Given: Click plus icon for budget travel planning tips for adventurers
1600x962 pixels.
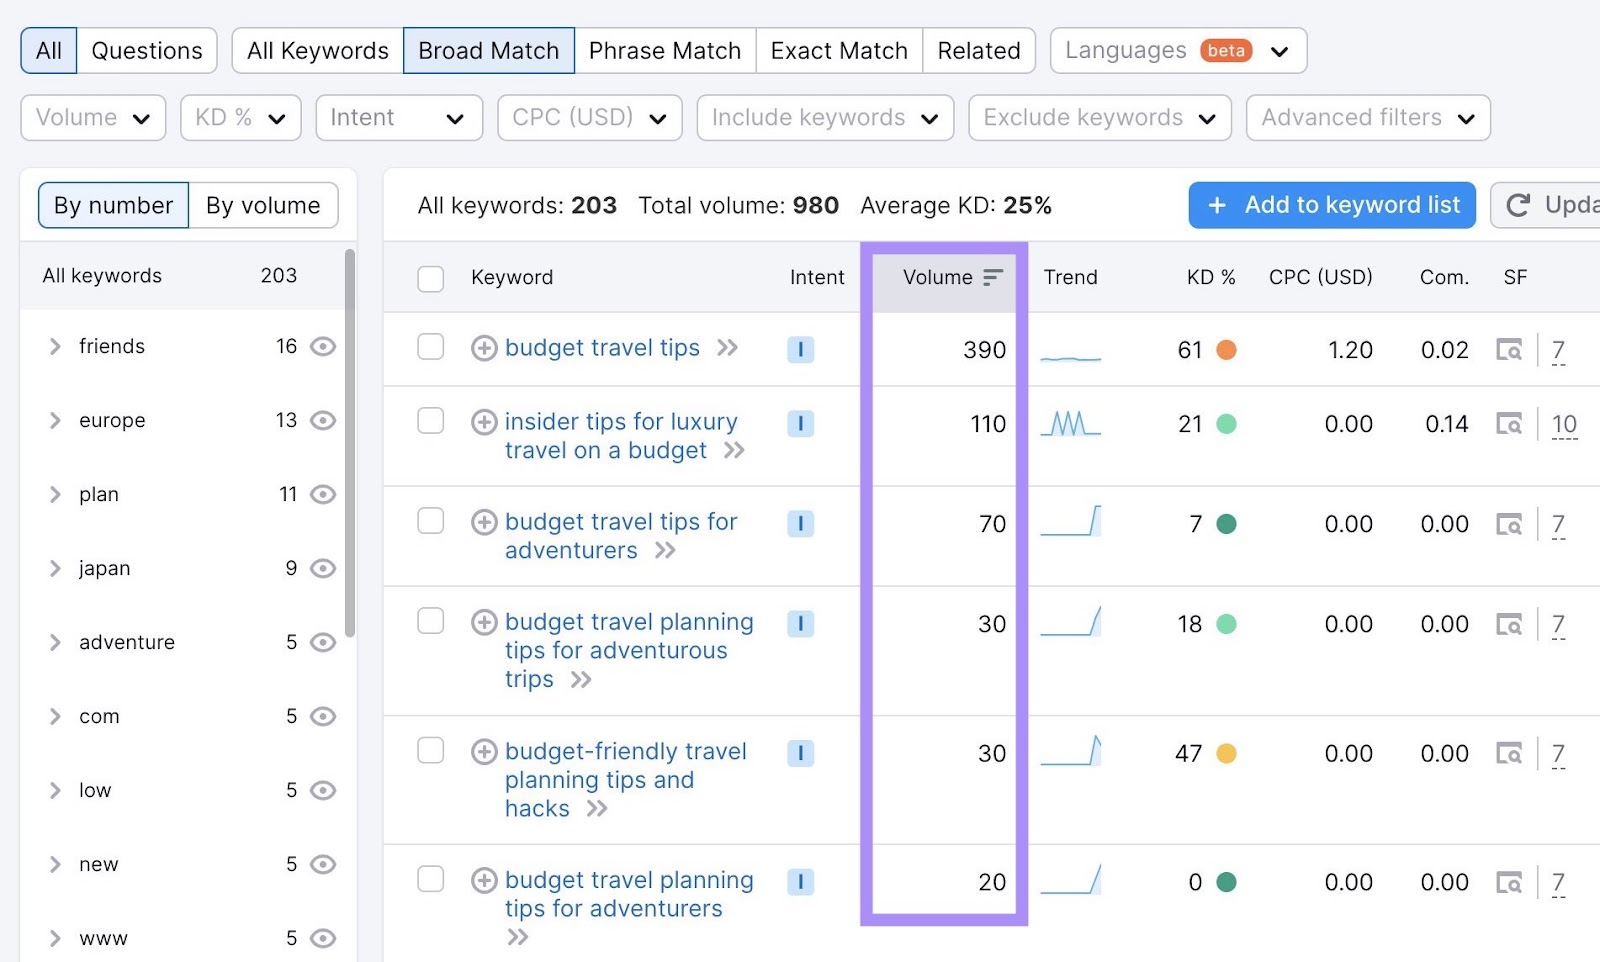Looking at the screenshot, I should (x=484, y=880).
